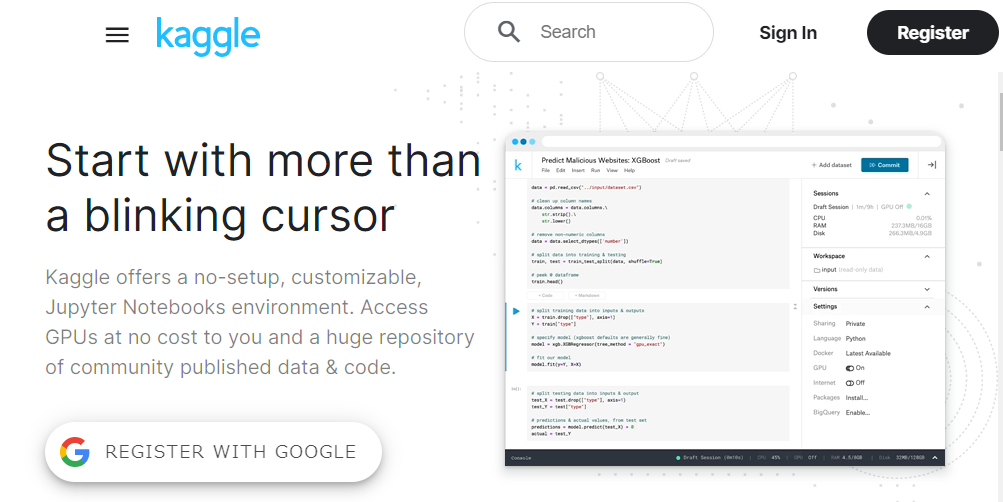
Task: Toggle the Internet switch in Settings
Action: [x=850, y=383]
